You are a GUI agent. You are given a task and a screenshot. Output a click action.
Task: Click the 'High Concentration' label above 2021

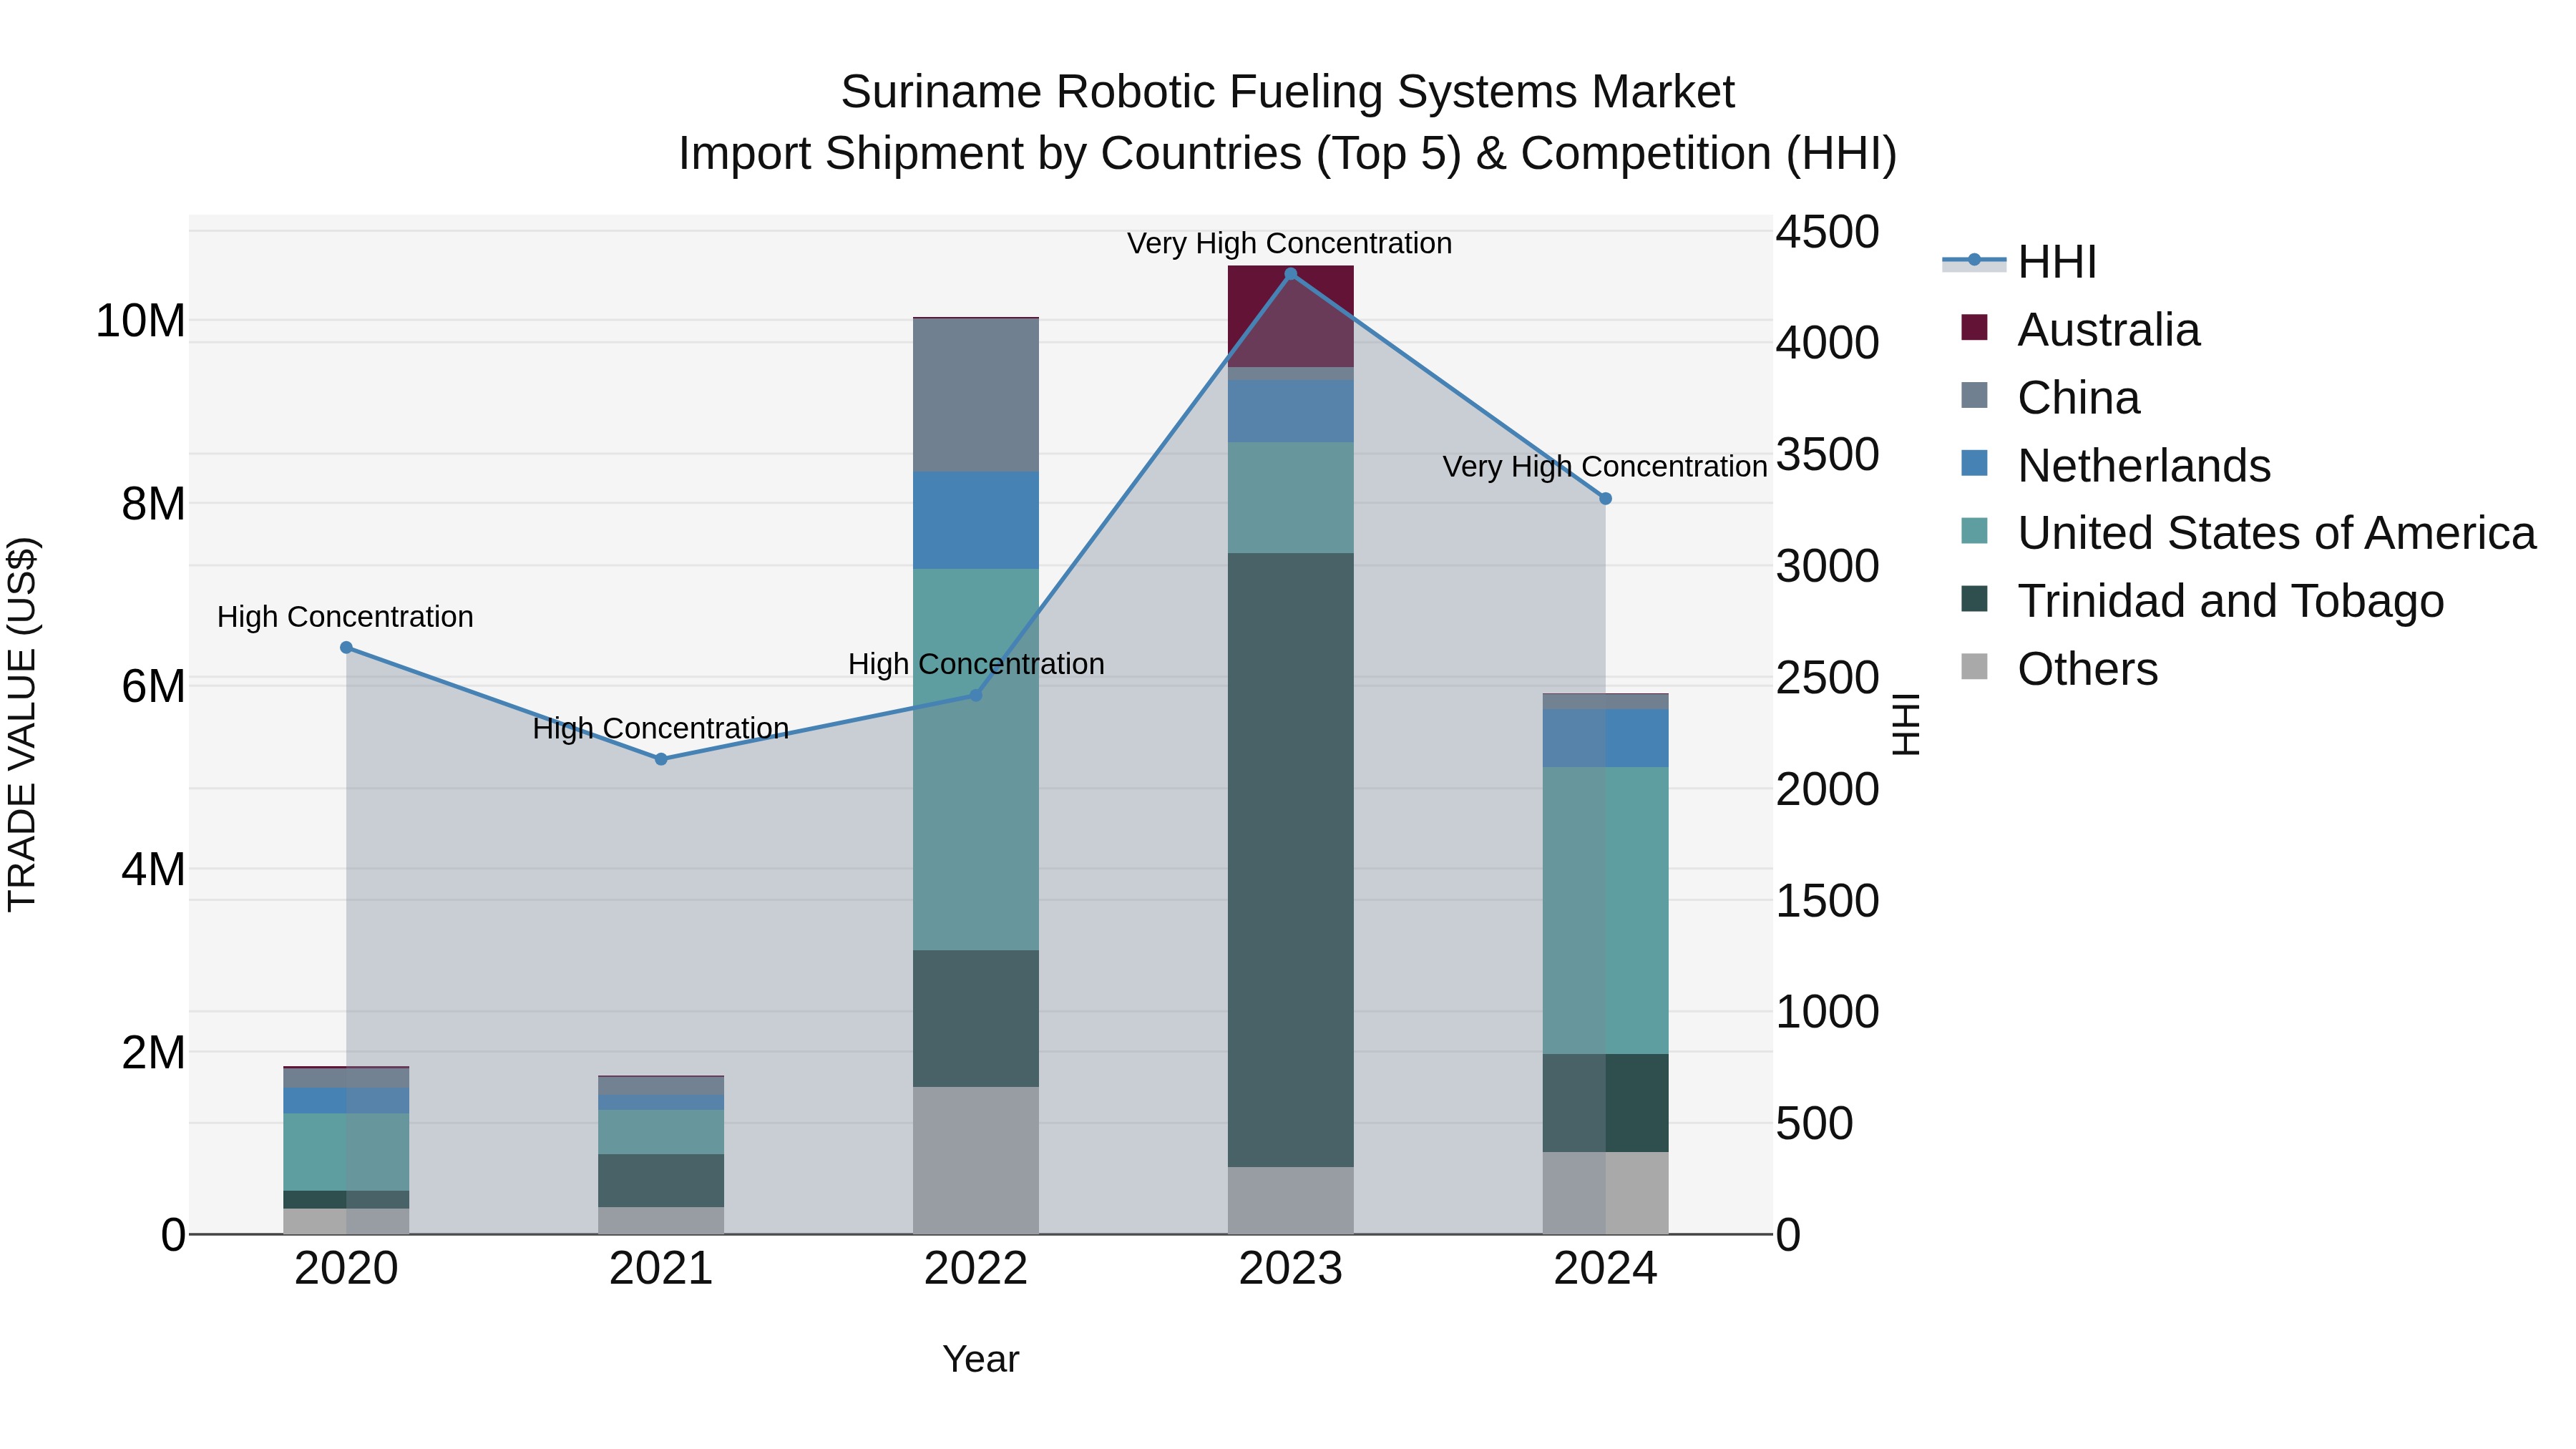661,728
